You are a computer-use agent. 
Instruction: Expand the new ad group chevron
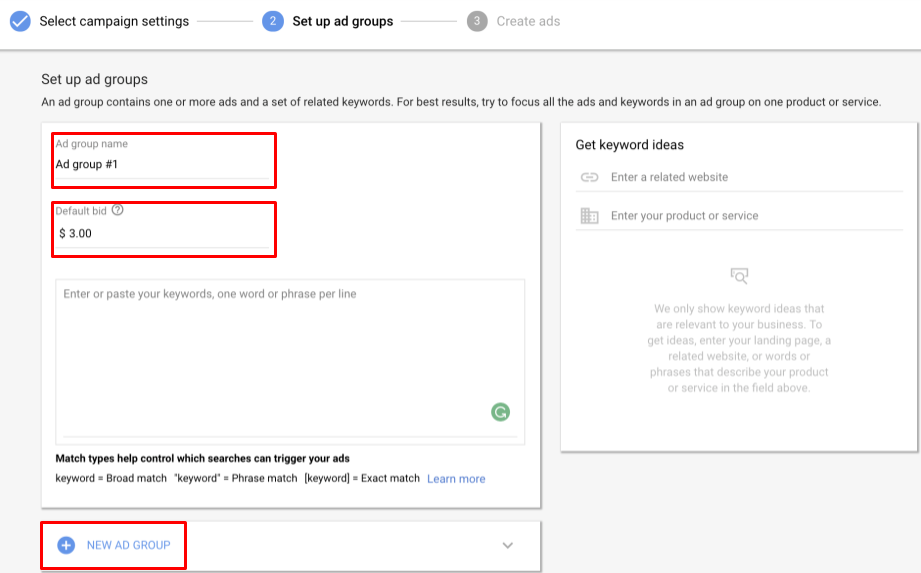[507, 545]
